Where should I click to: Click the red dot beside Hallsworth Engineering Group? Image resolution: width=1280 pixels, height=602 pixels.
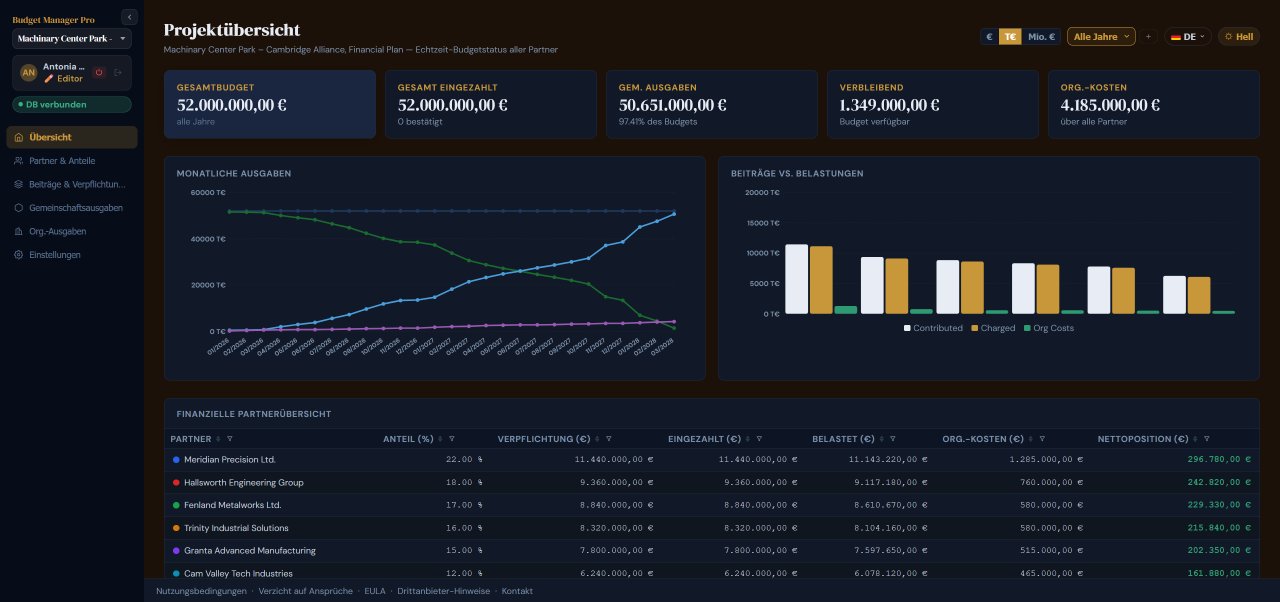click(x=176, y=483)
